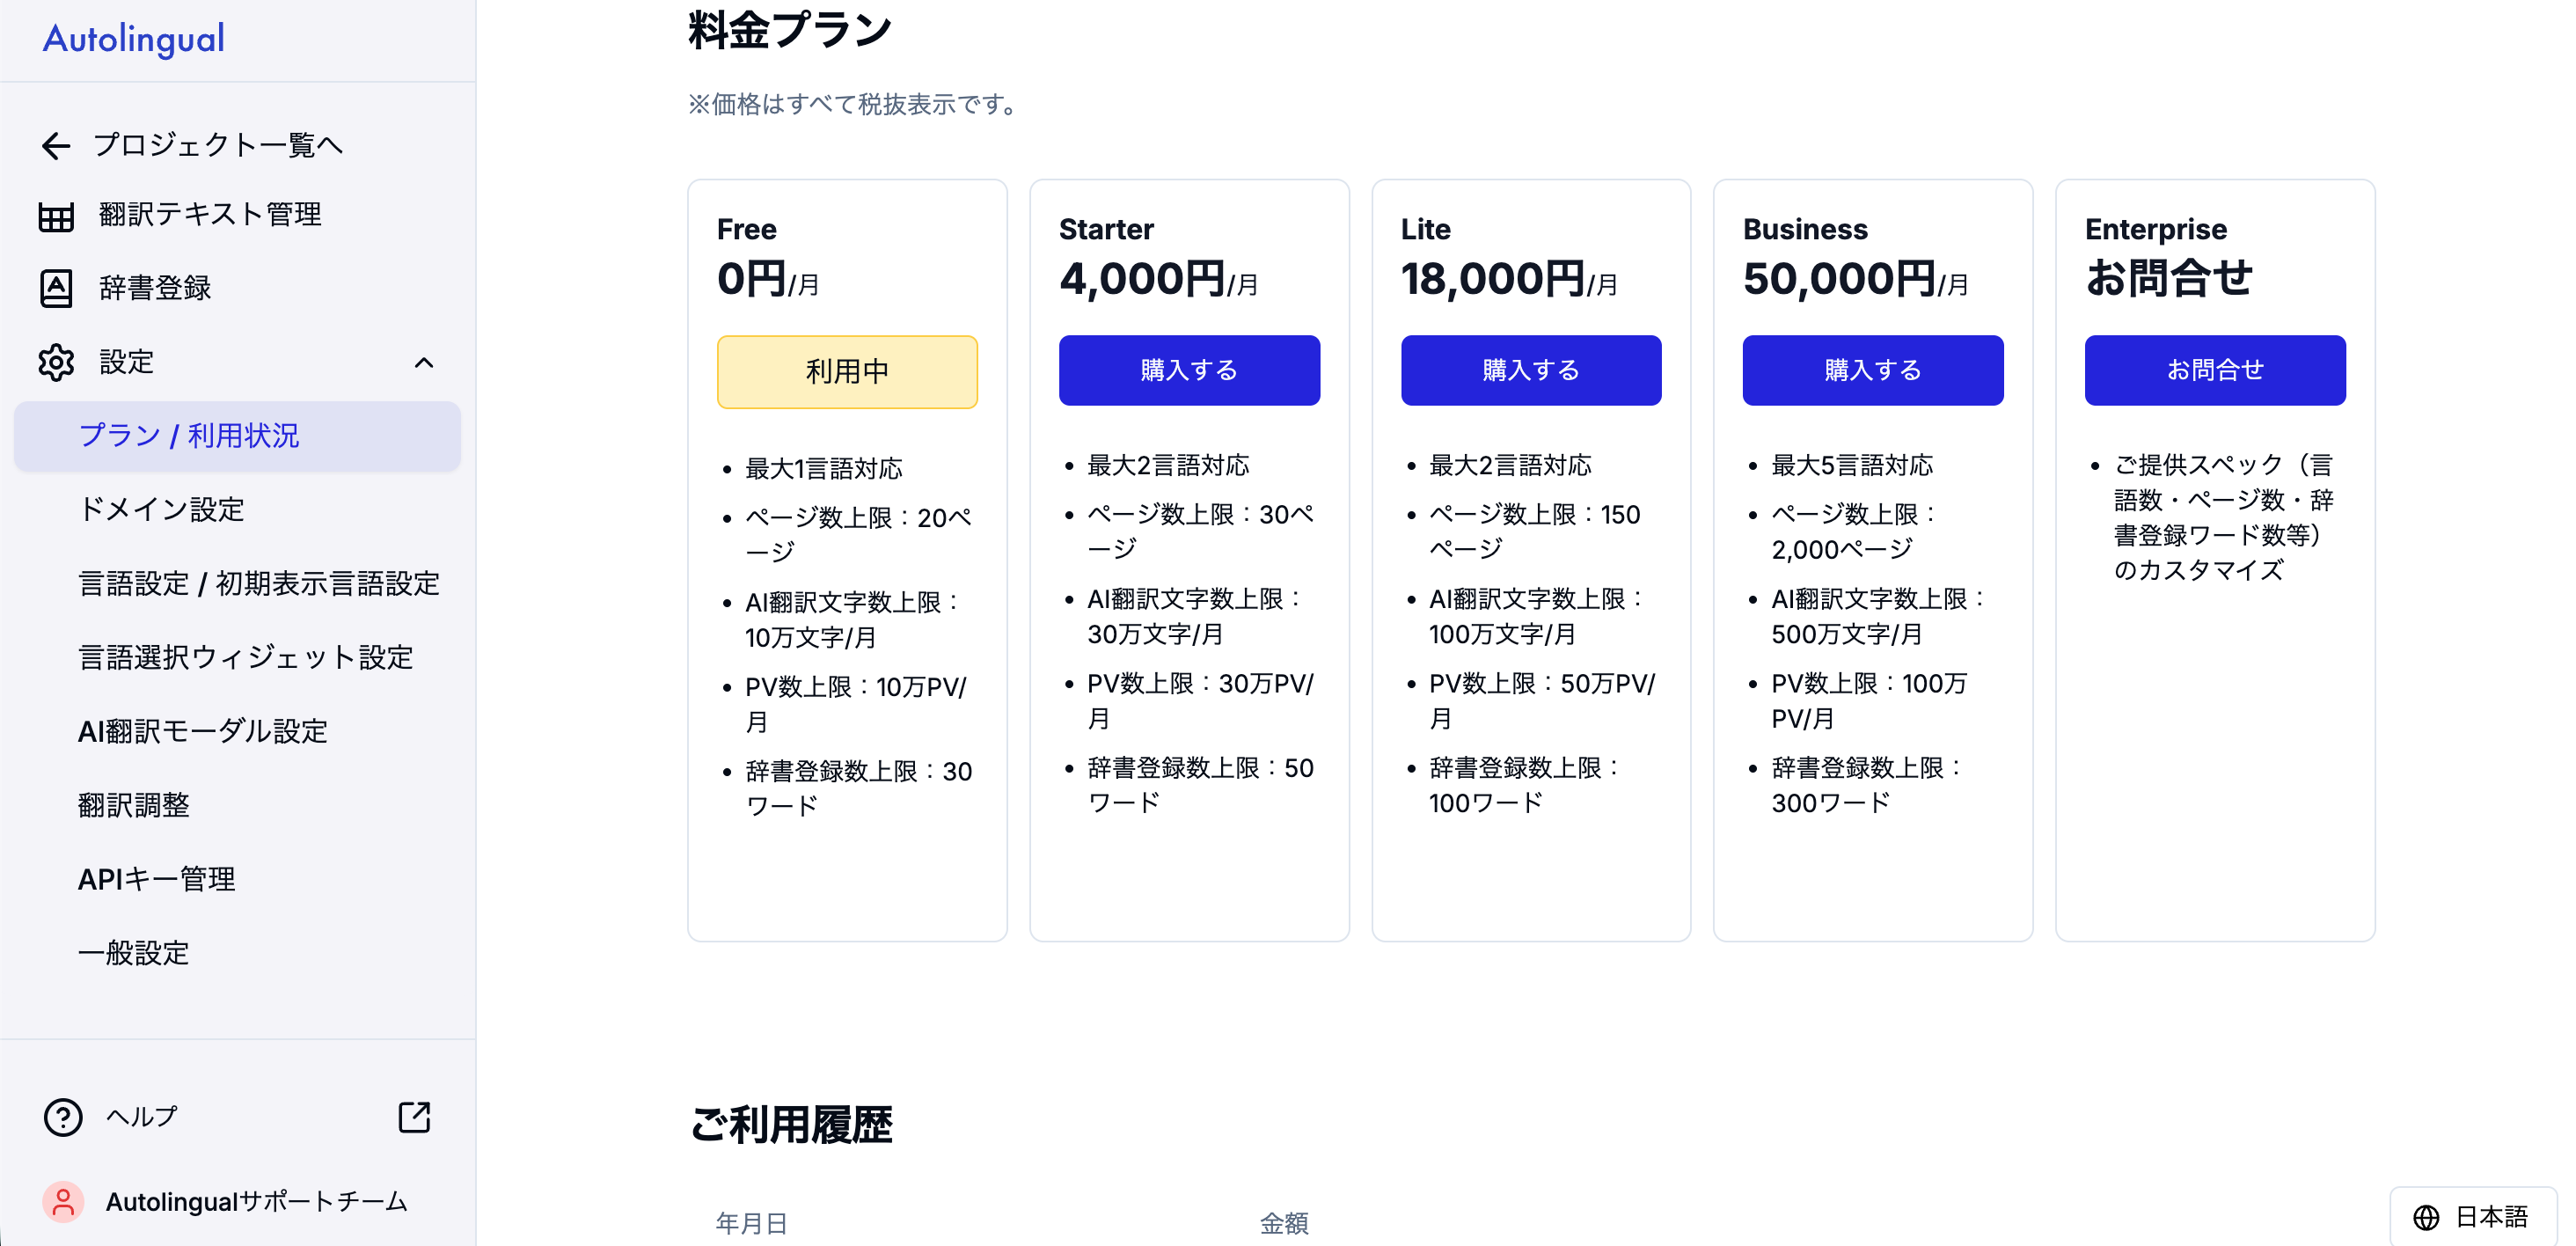
Task: Open the translation text management grid icon
Action: point(56,216)
